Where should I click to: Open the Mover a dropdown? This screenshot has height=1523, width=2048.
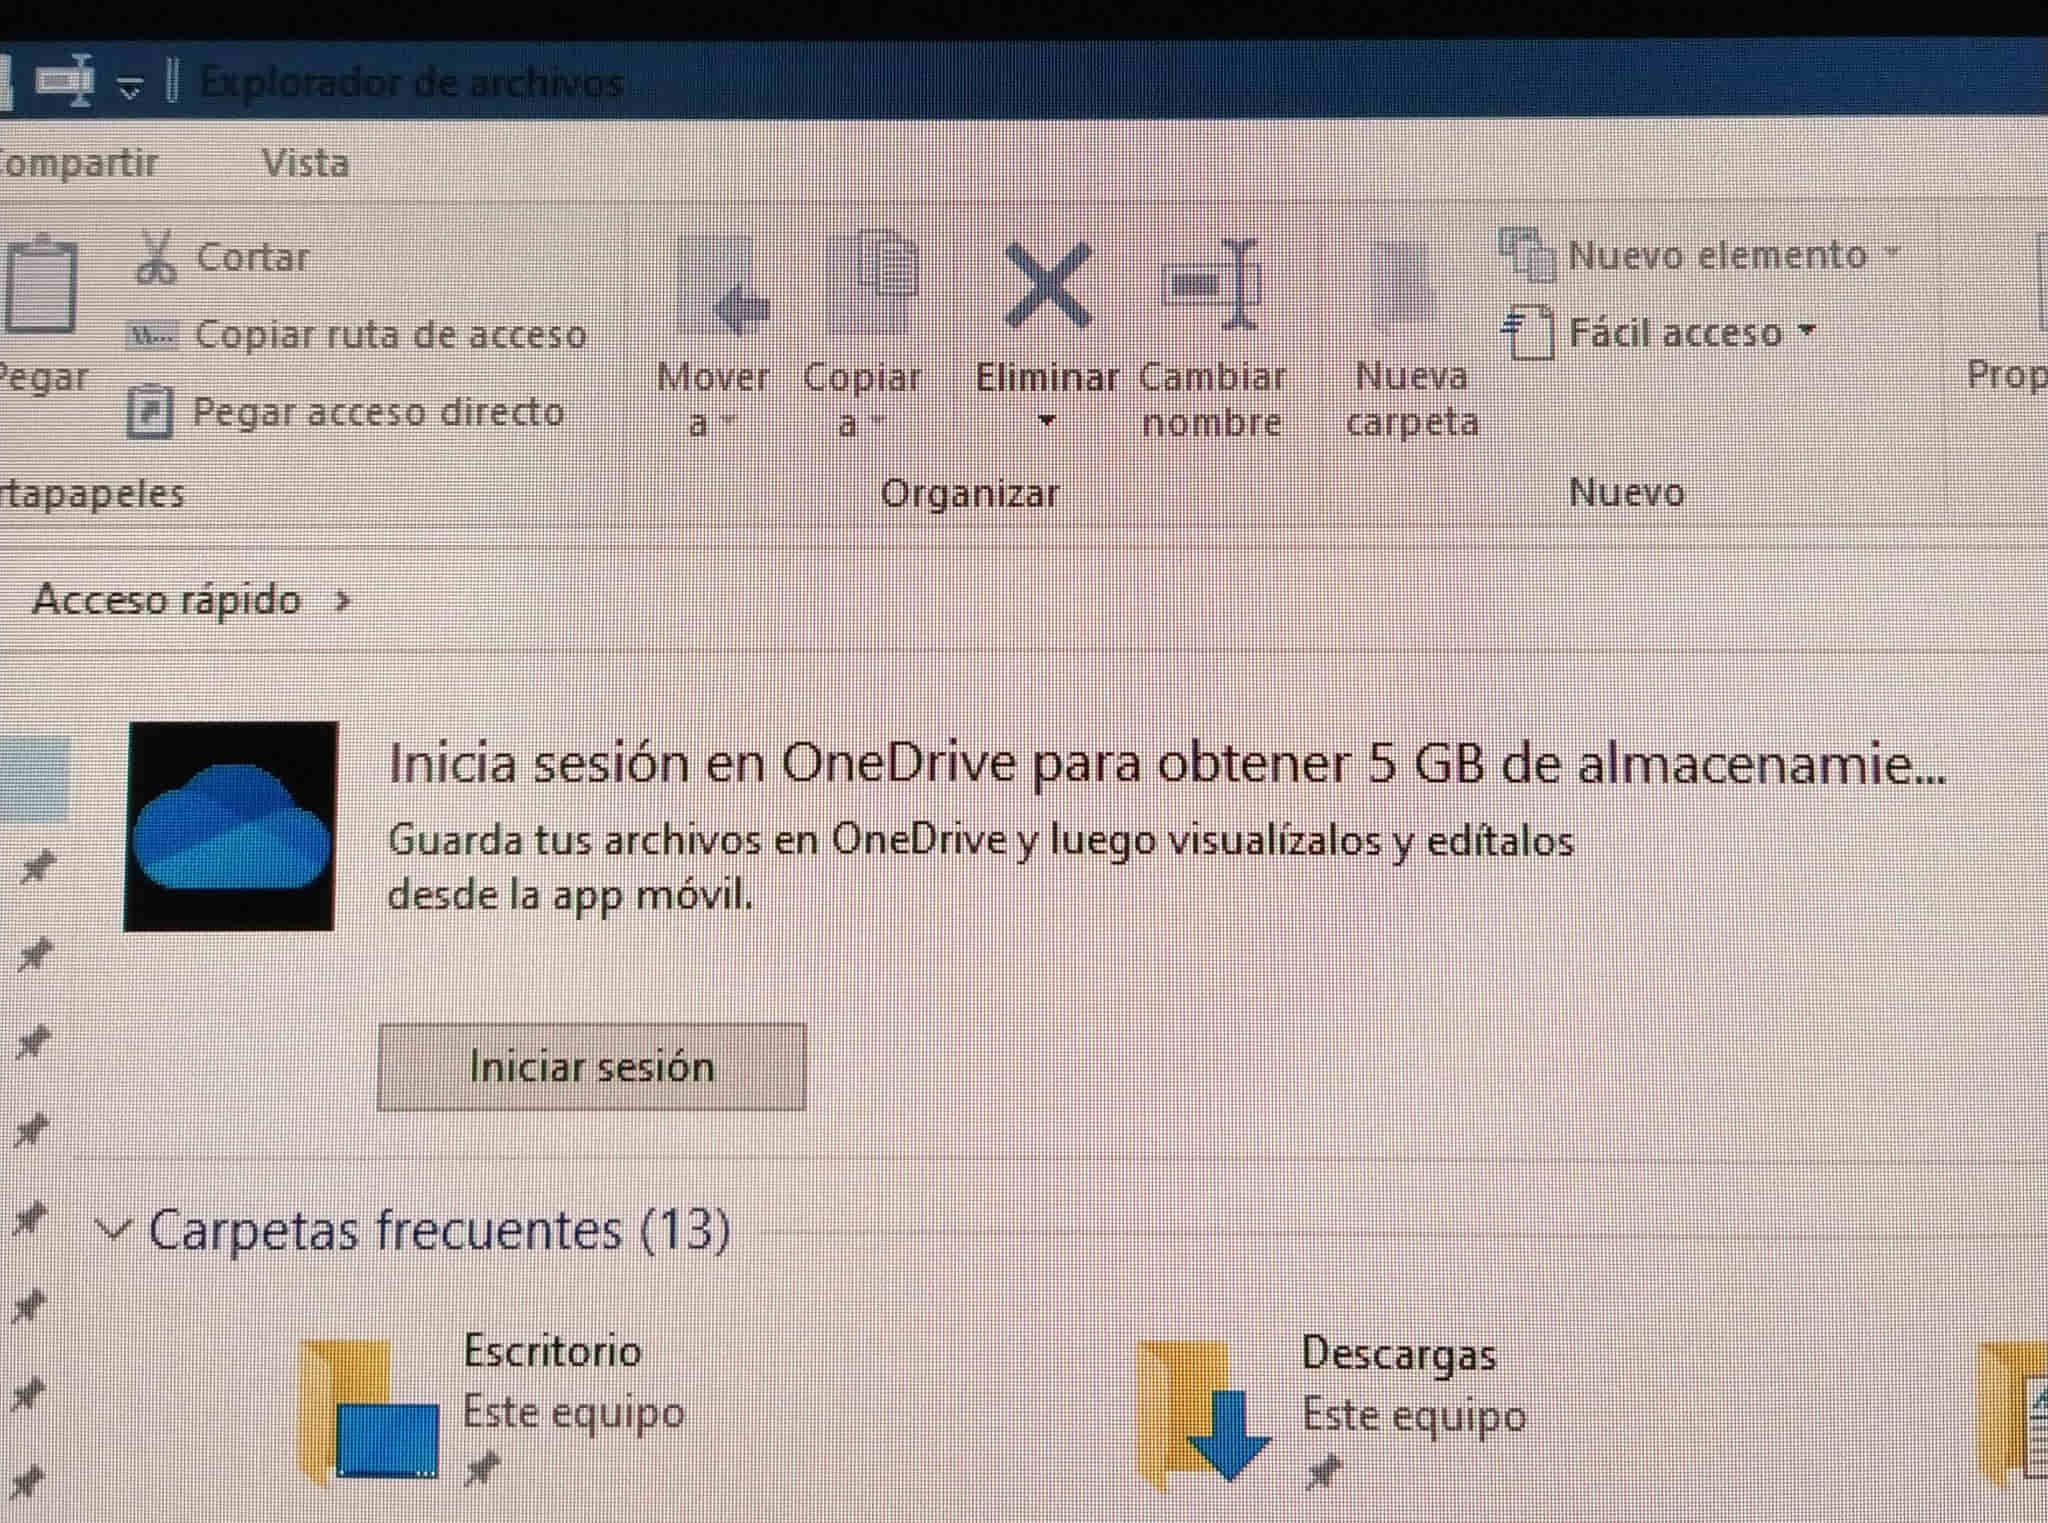coord(713,340)
